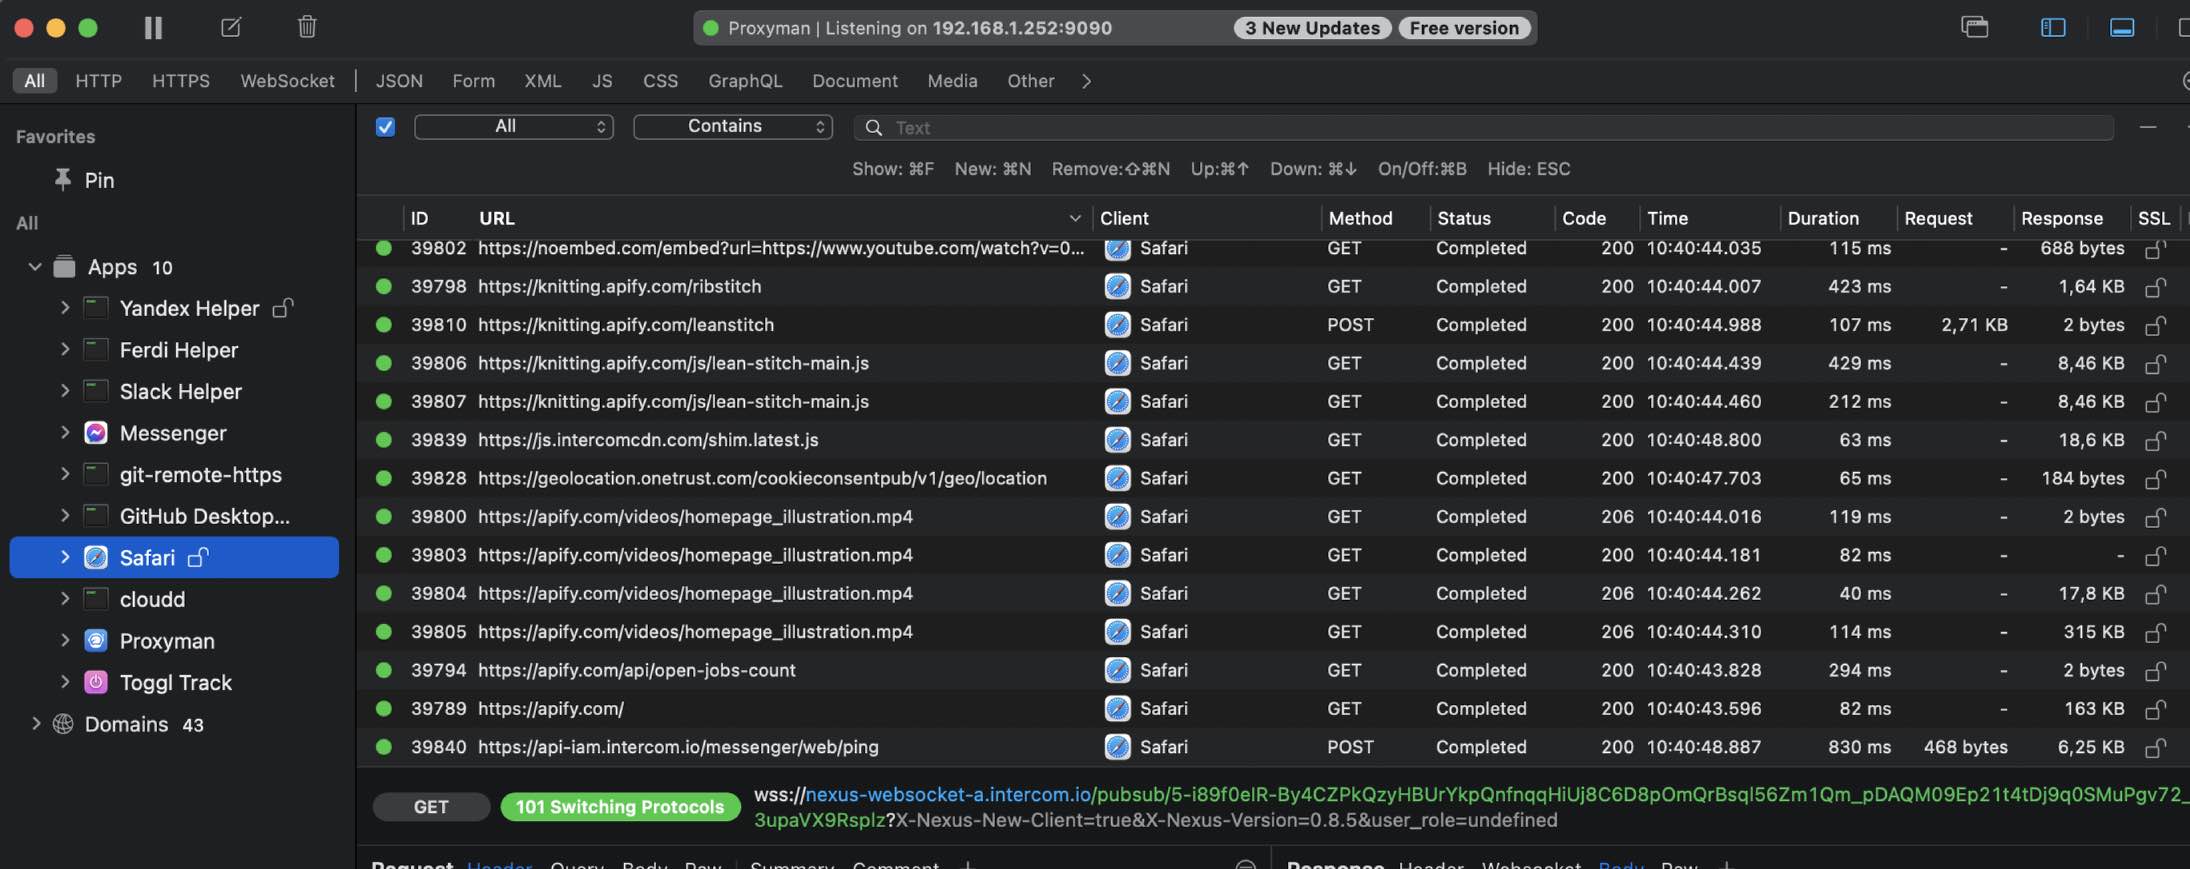The width and height of the screenshot is (2190, 869).
Task: Click the 'Free version' badge button
Action: coord(1464,28)
